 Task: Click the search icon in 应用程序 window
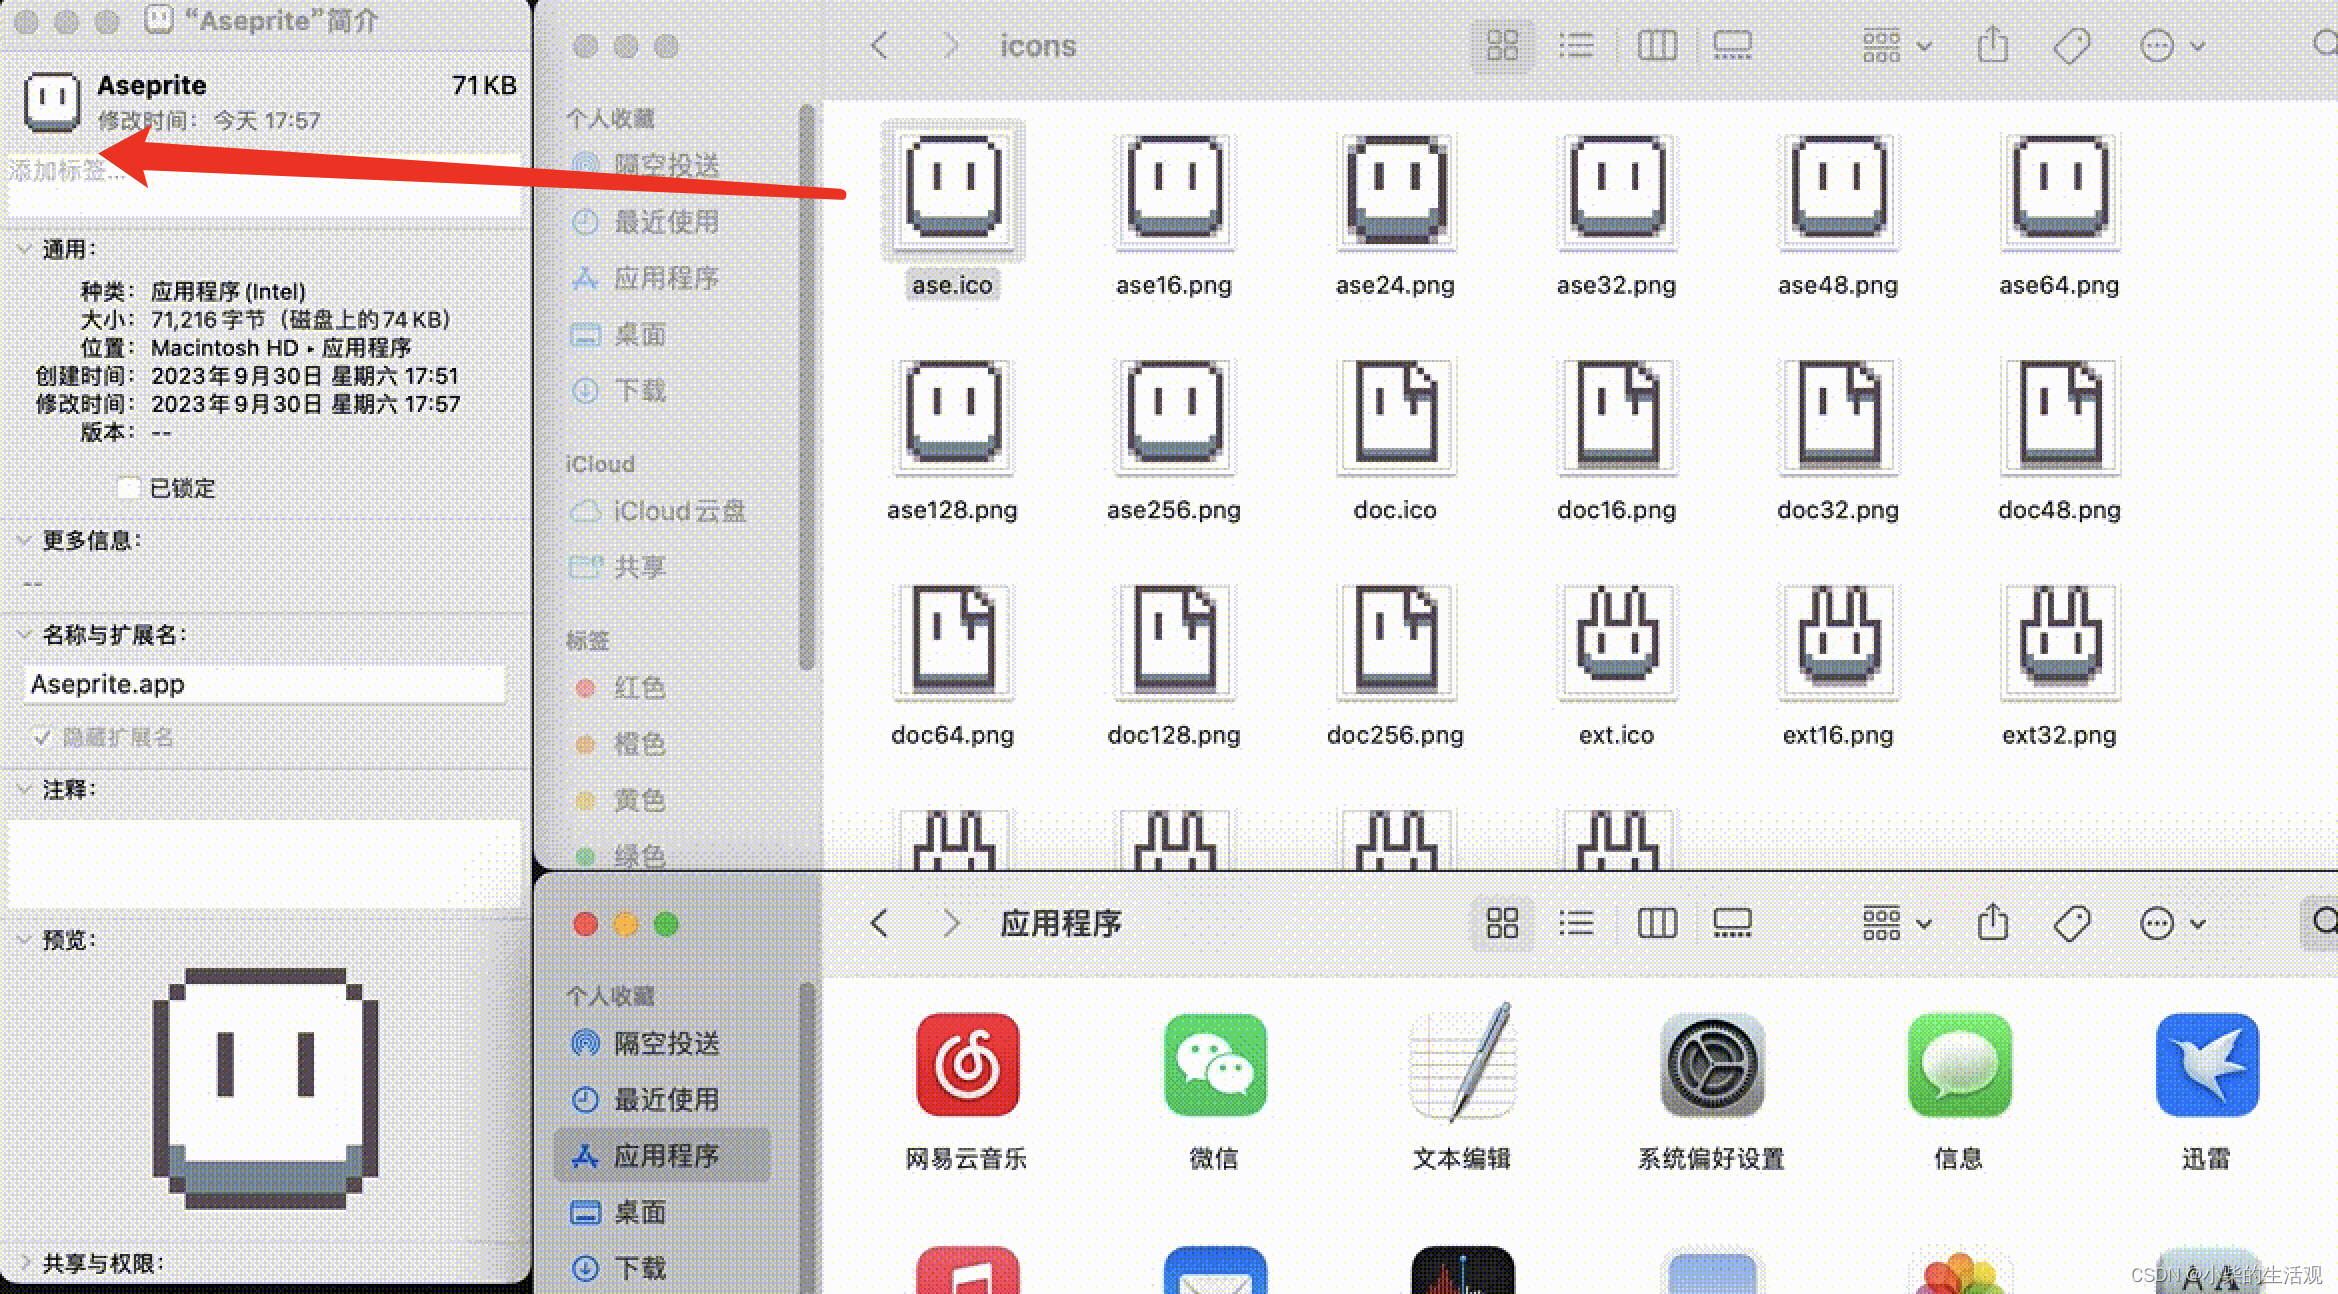click(x=2324, y=921)
